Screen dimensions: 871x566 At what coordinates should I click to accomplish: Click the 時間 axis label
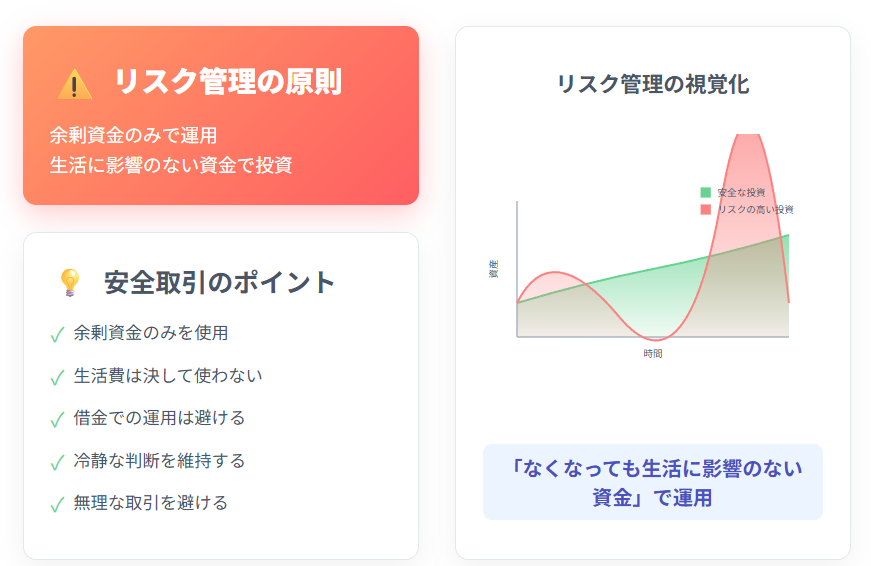653,353
